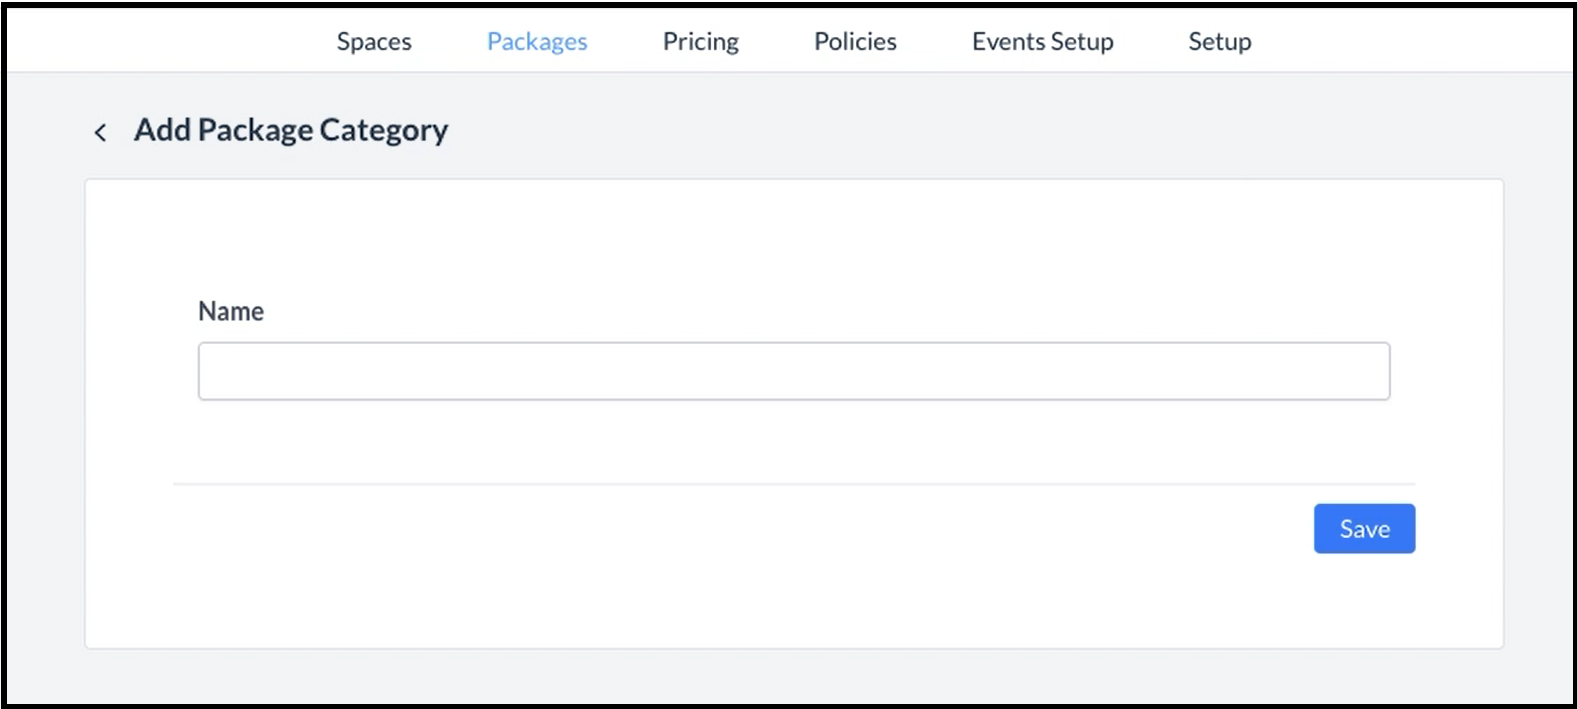
Task: Click the highlighted Packages navigation item
Action: pos(537,41)
